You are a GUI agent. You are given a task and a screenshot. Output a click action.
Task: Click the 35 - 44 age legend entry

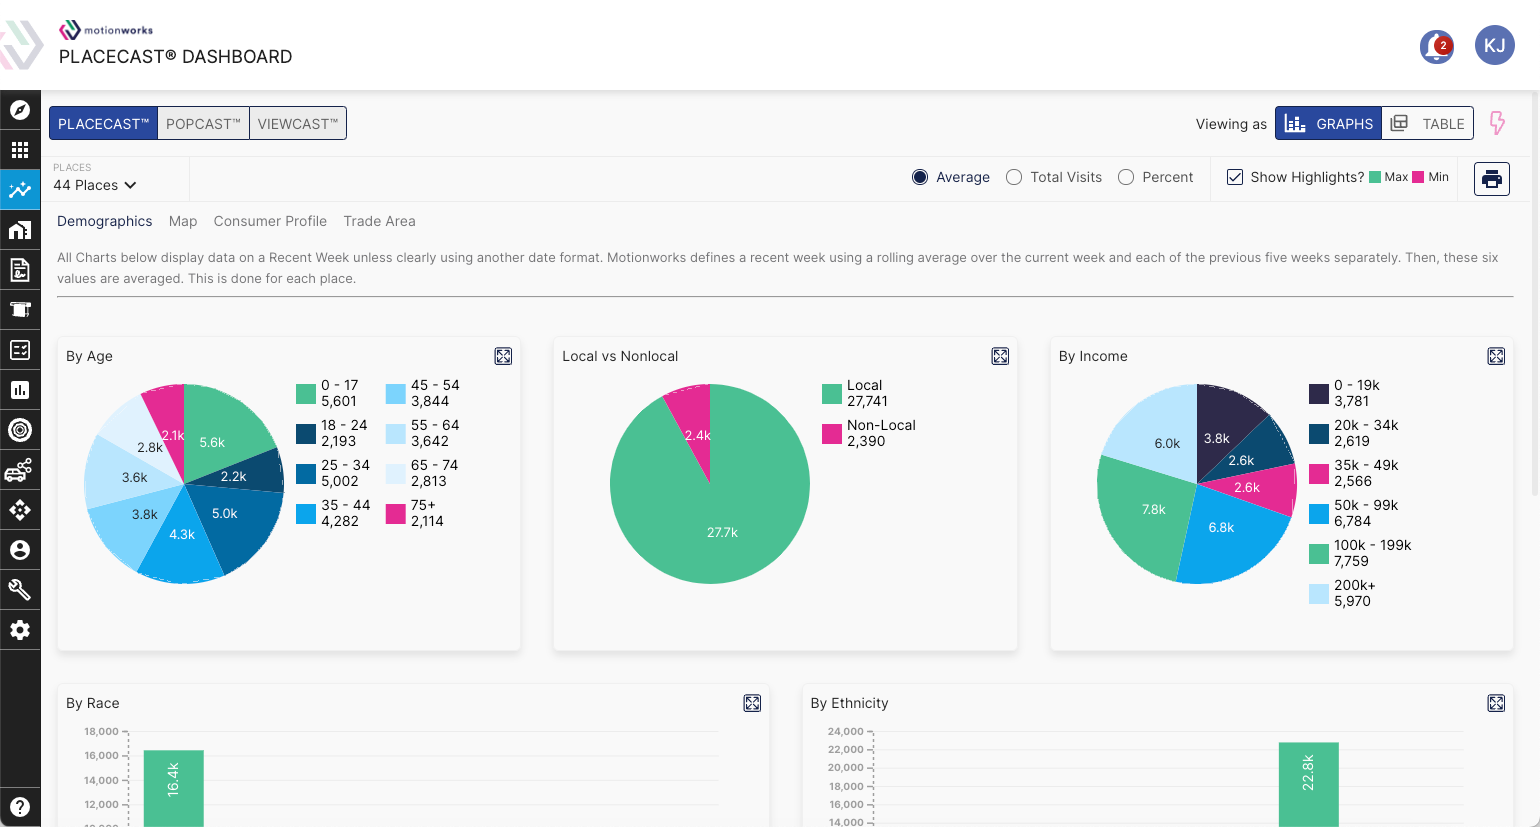pos(334,513)
